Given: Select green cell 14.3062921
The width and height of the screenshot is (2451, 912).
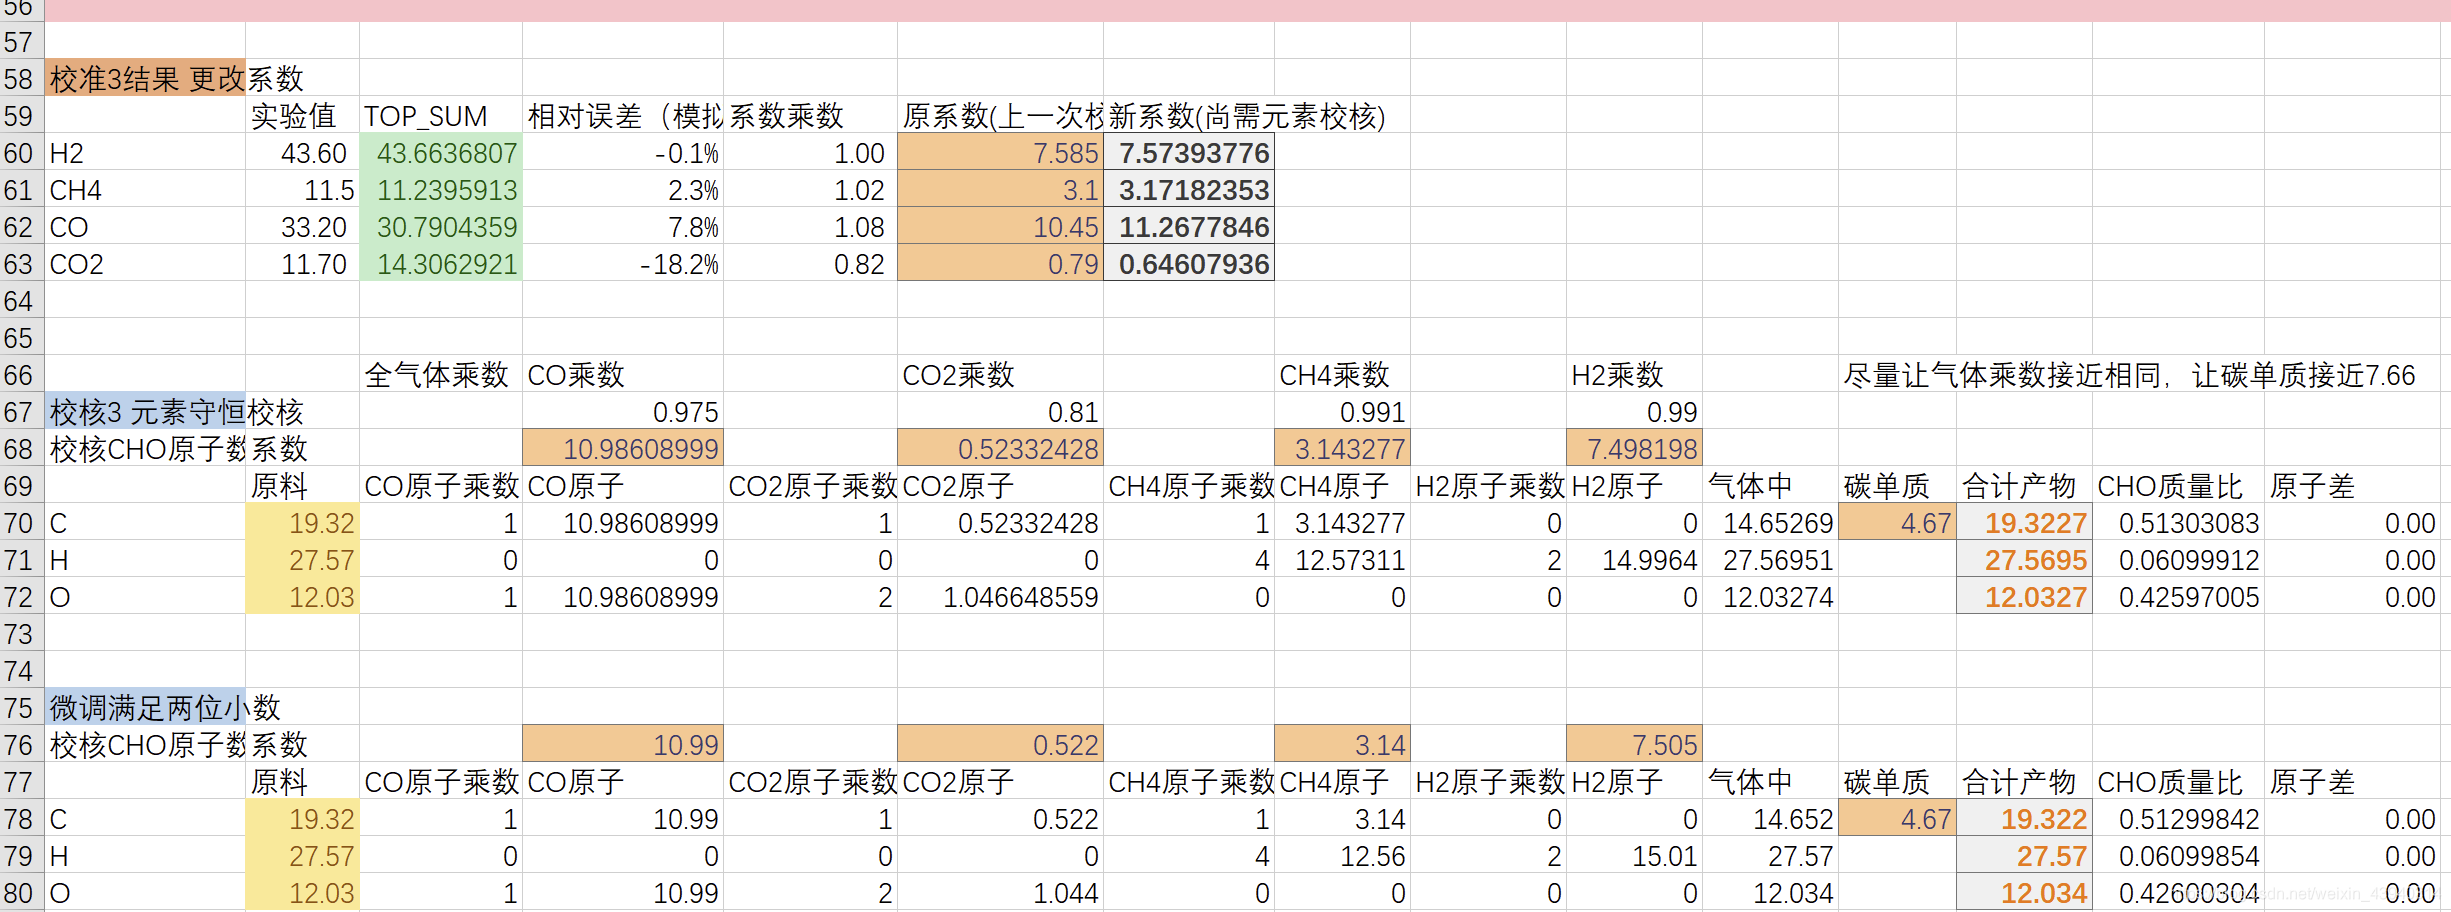Looking at the screenshot, I should tap(441, 263).
